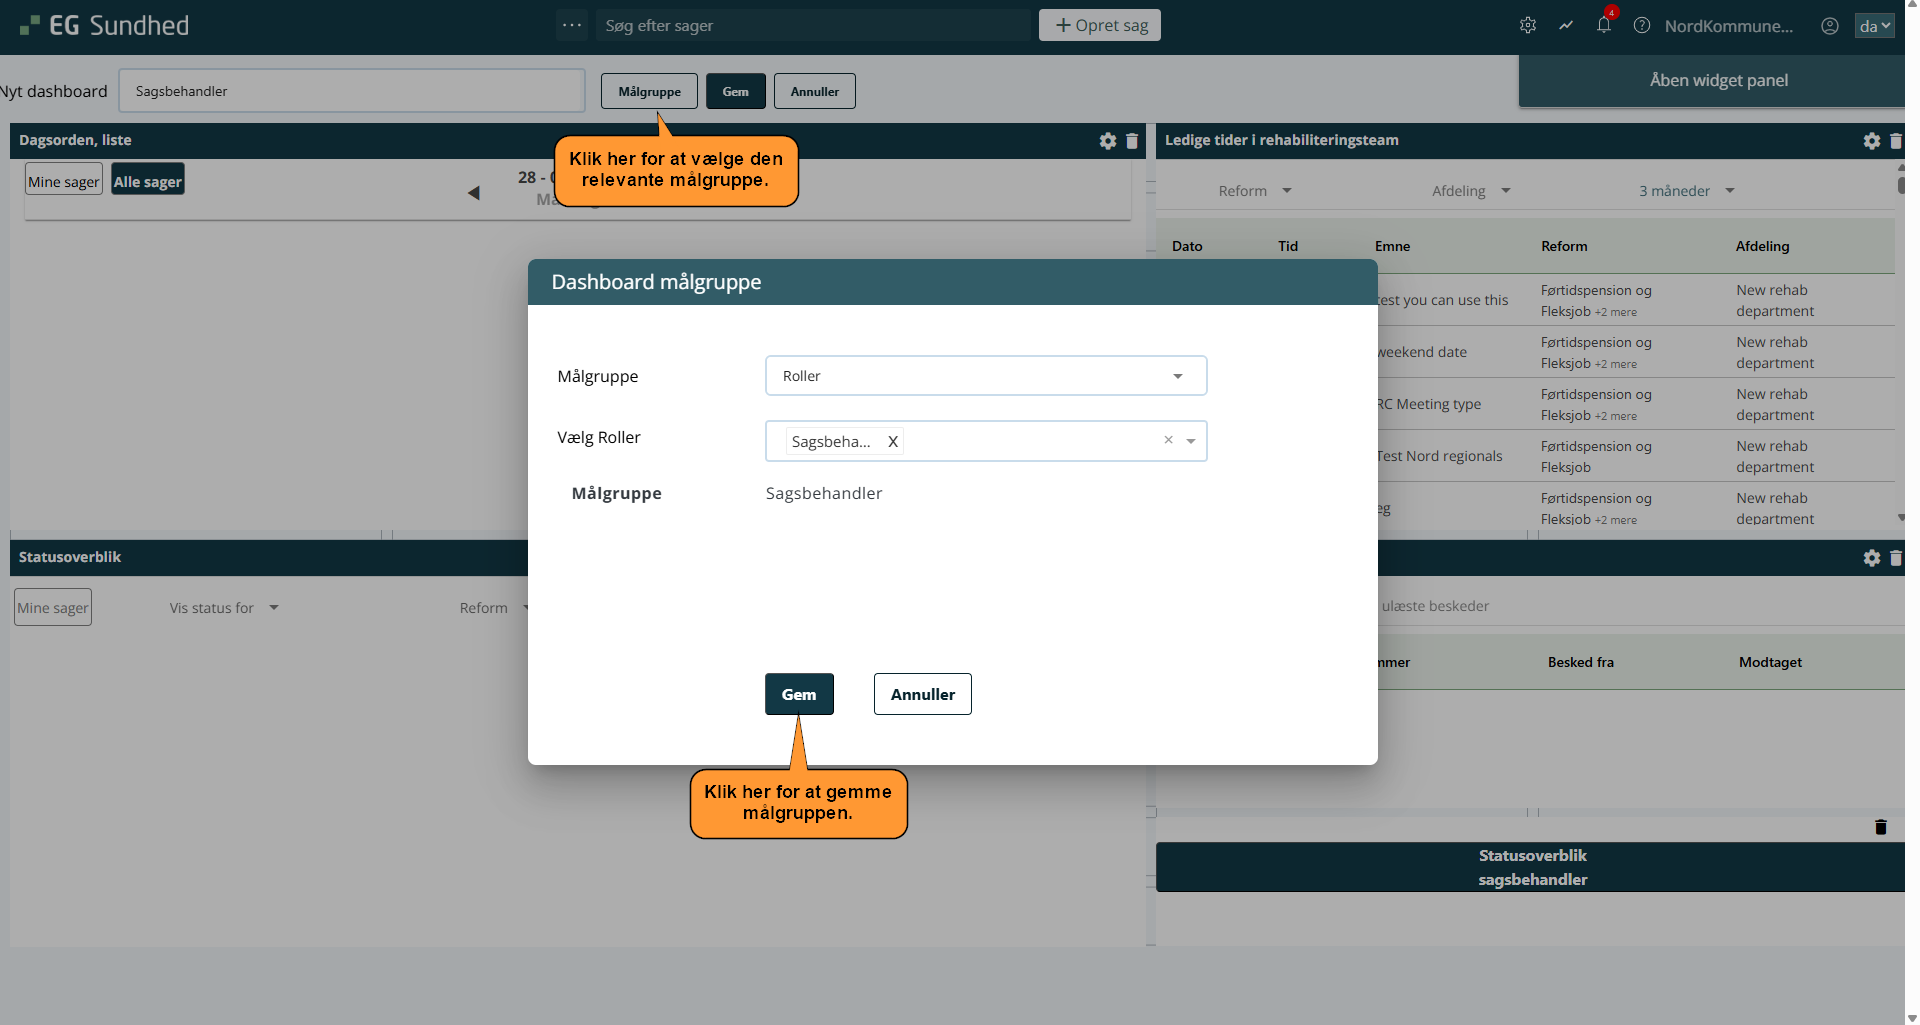Open the help question mark icon
This screenshot has height=1025, width=1920.
[1642, 26]
